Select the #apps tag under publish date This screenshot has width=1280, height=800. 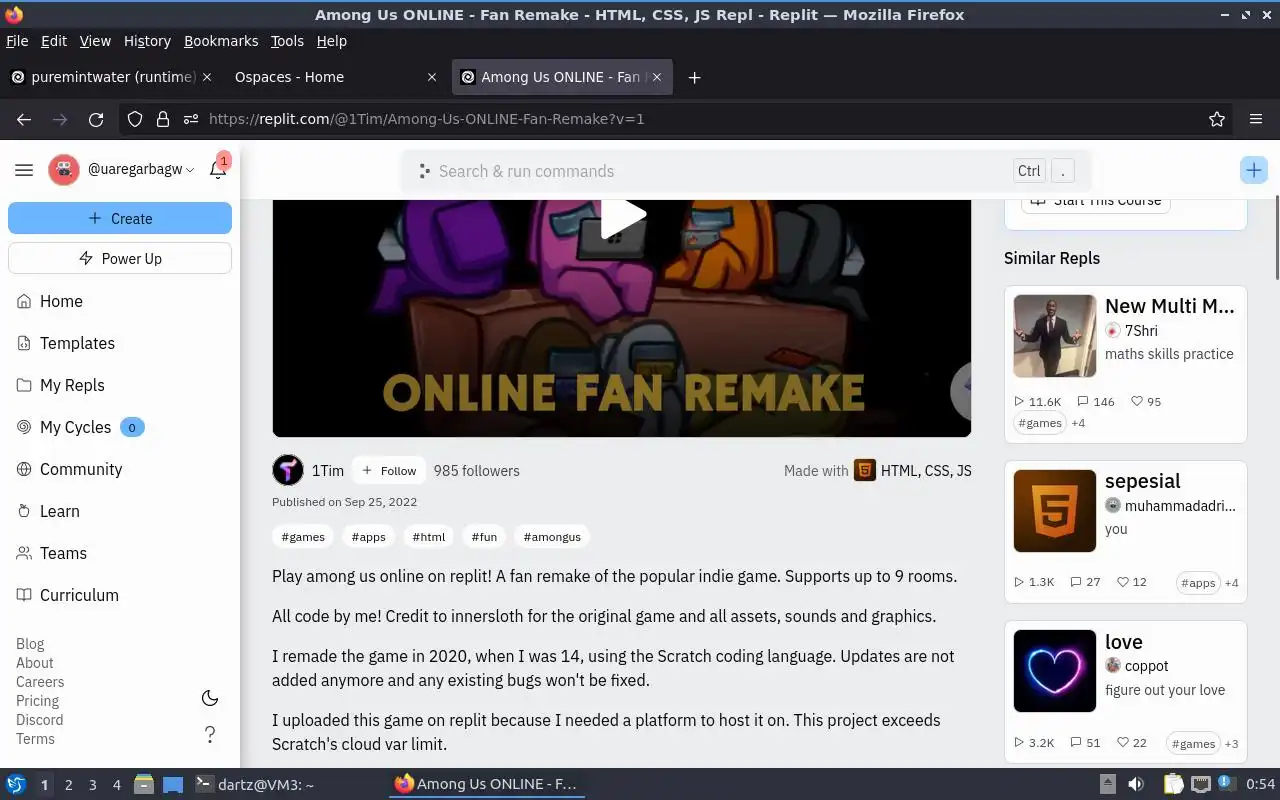[x=368, y=537]
